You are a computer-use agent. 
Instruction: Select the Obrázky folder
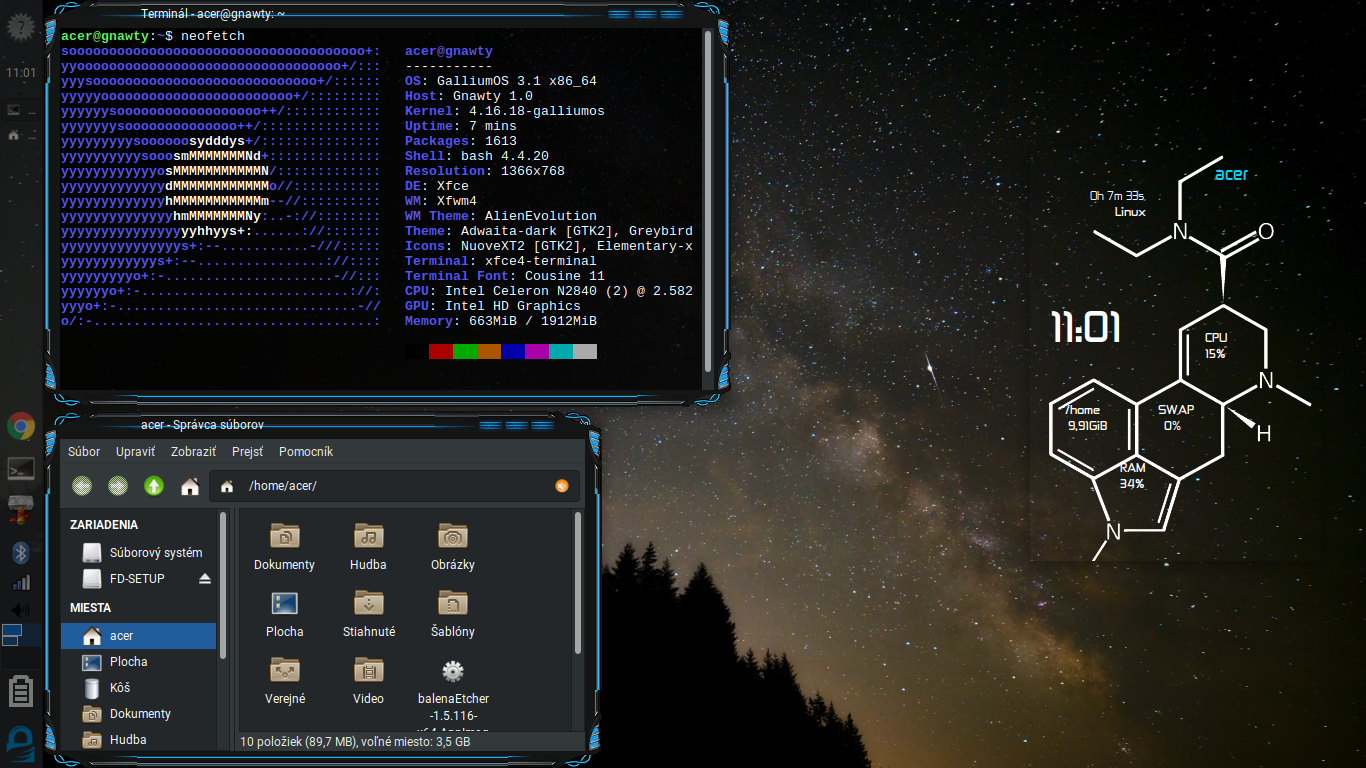(452, 546)
